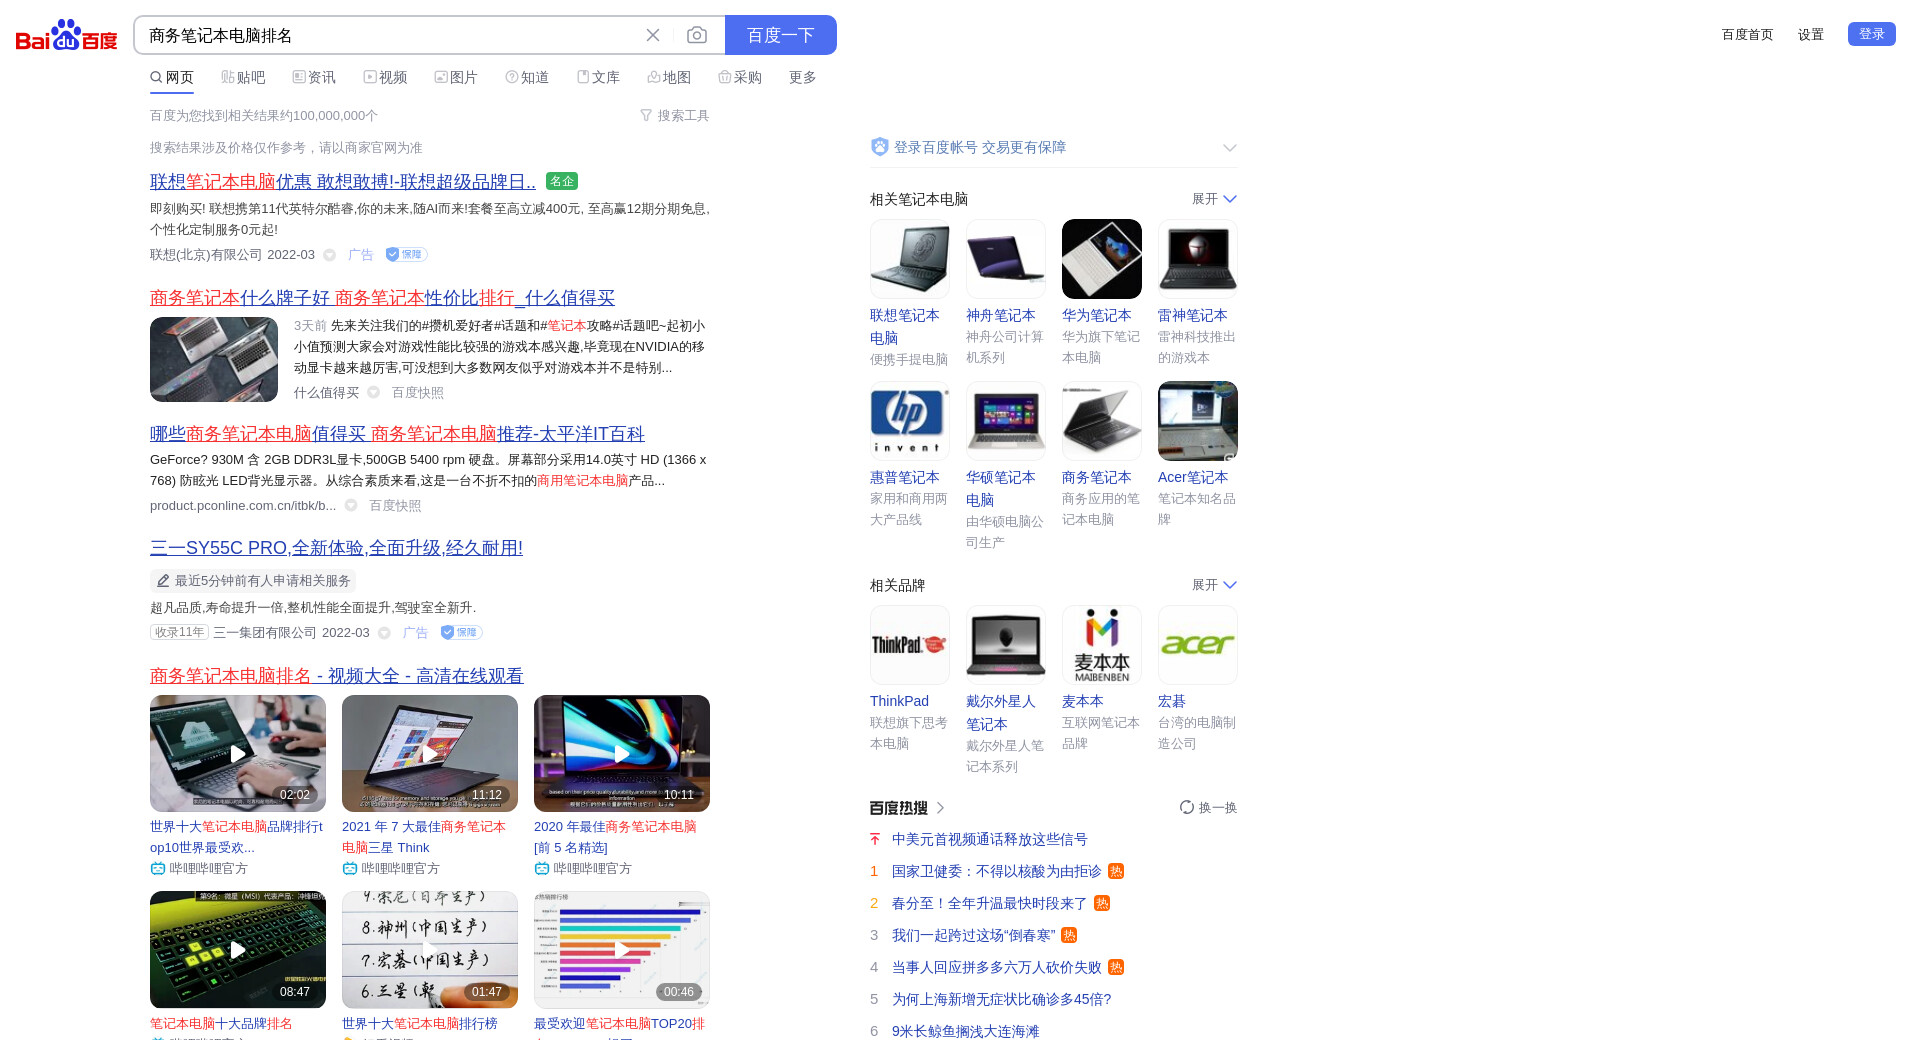The image size is (1920, 1040).
Task: Switch to the 视频 tab
Action: tap(385, 77)
